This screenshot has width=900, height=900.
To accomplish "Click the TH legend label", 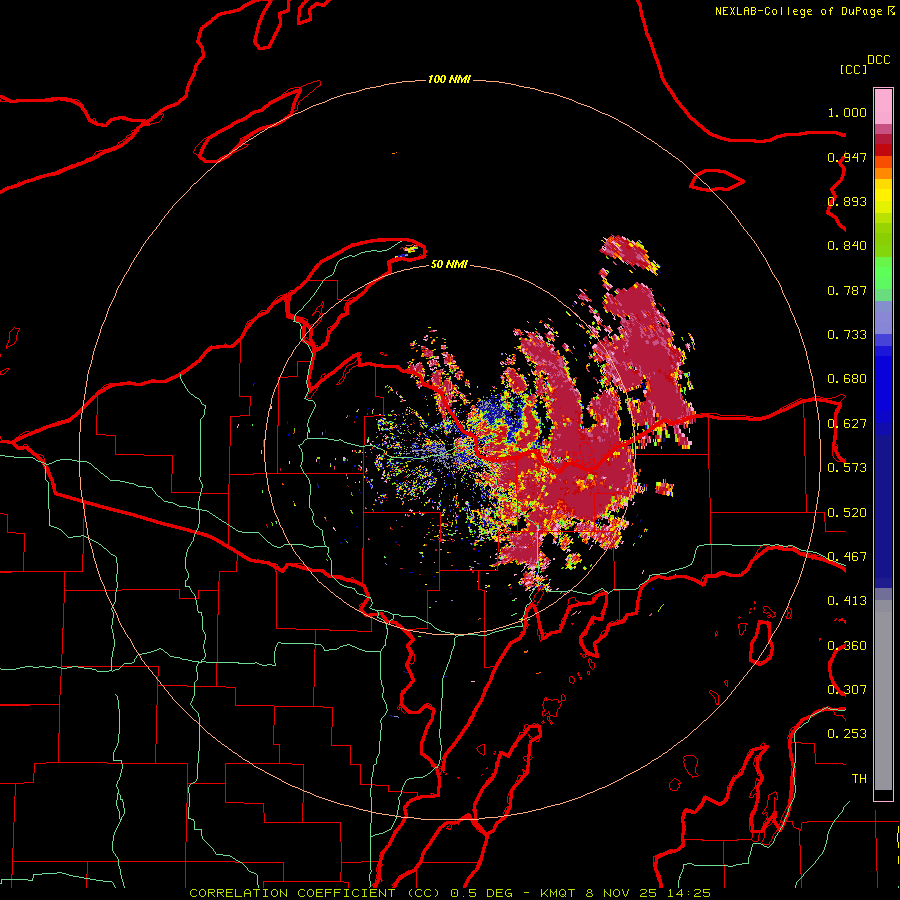I will pyautogui.click(x=859, y=779).
